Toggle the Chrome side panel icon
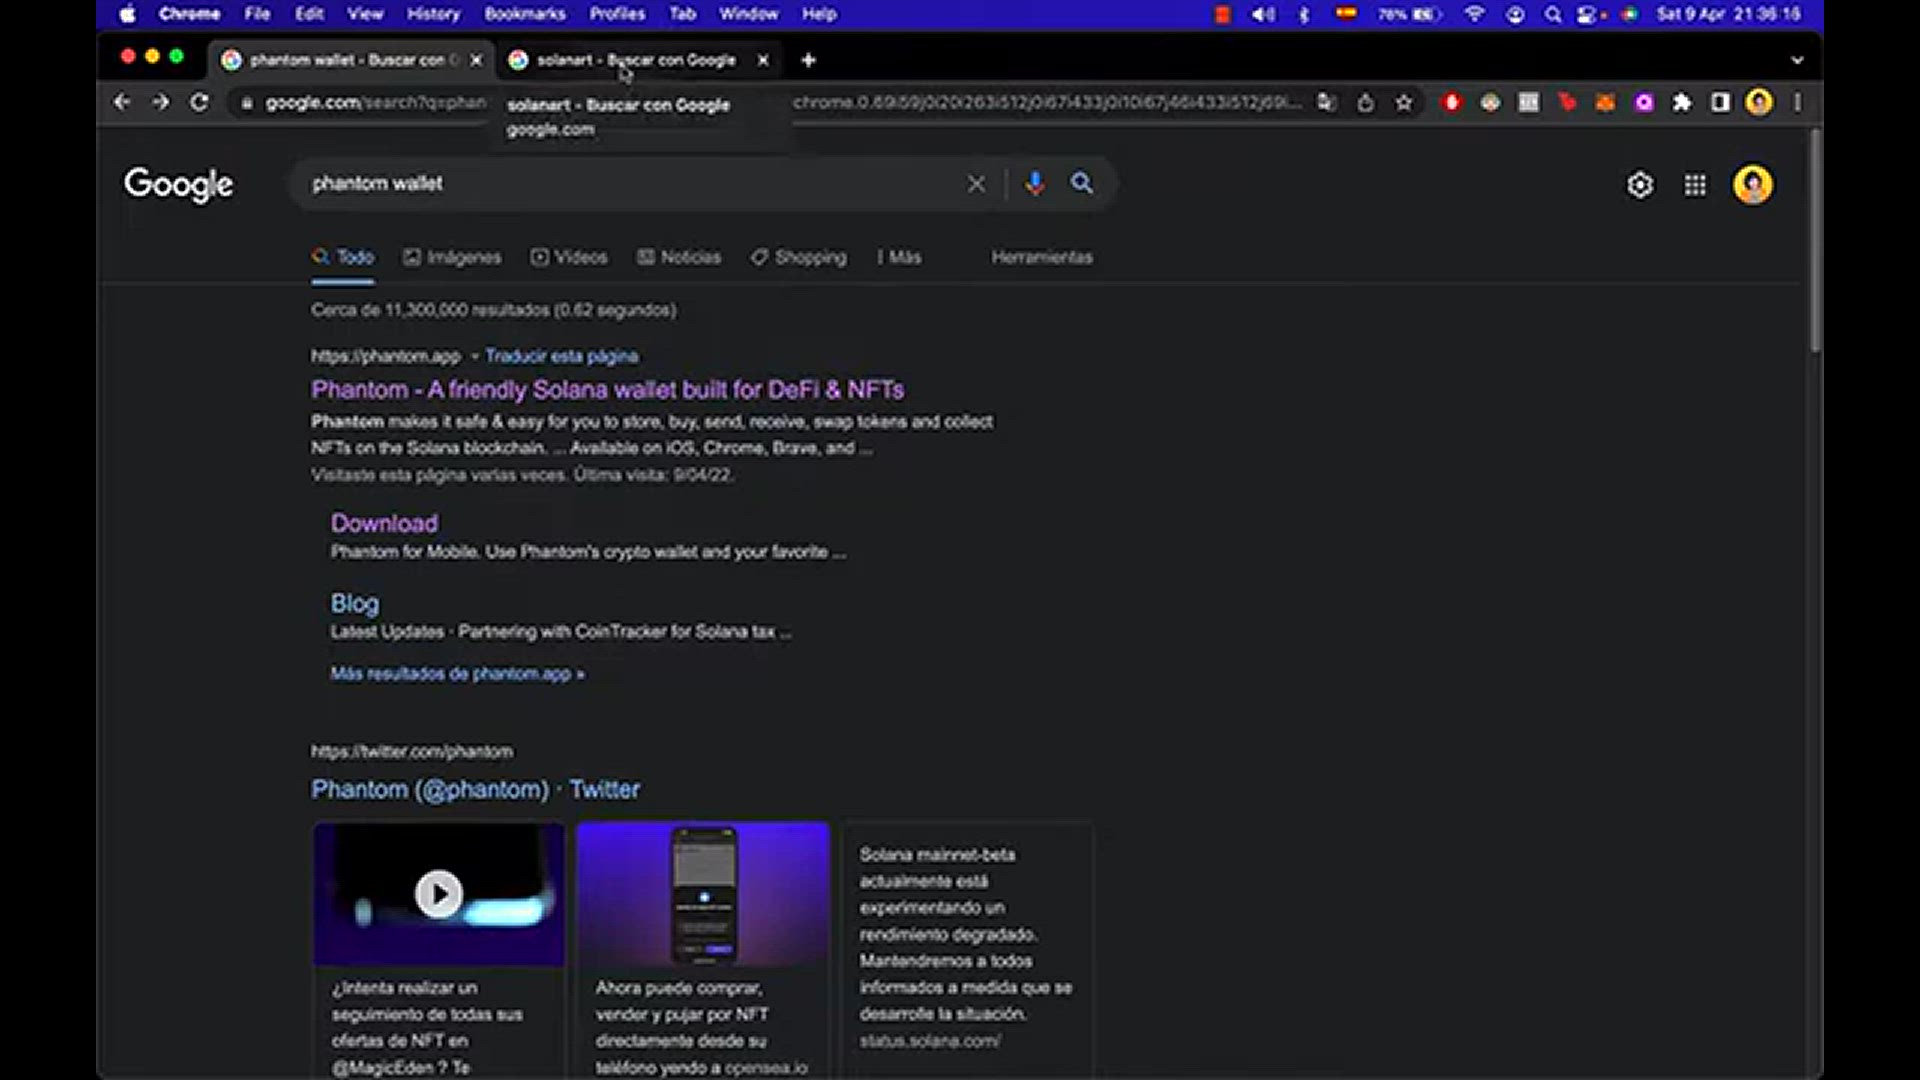This screenshot has height=1080, width=1920. point(1720,102)
